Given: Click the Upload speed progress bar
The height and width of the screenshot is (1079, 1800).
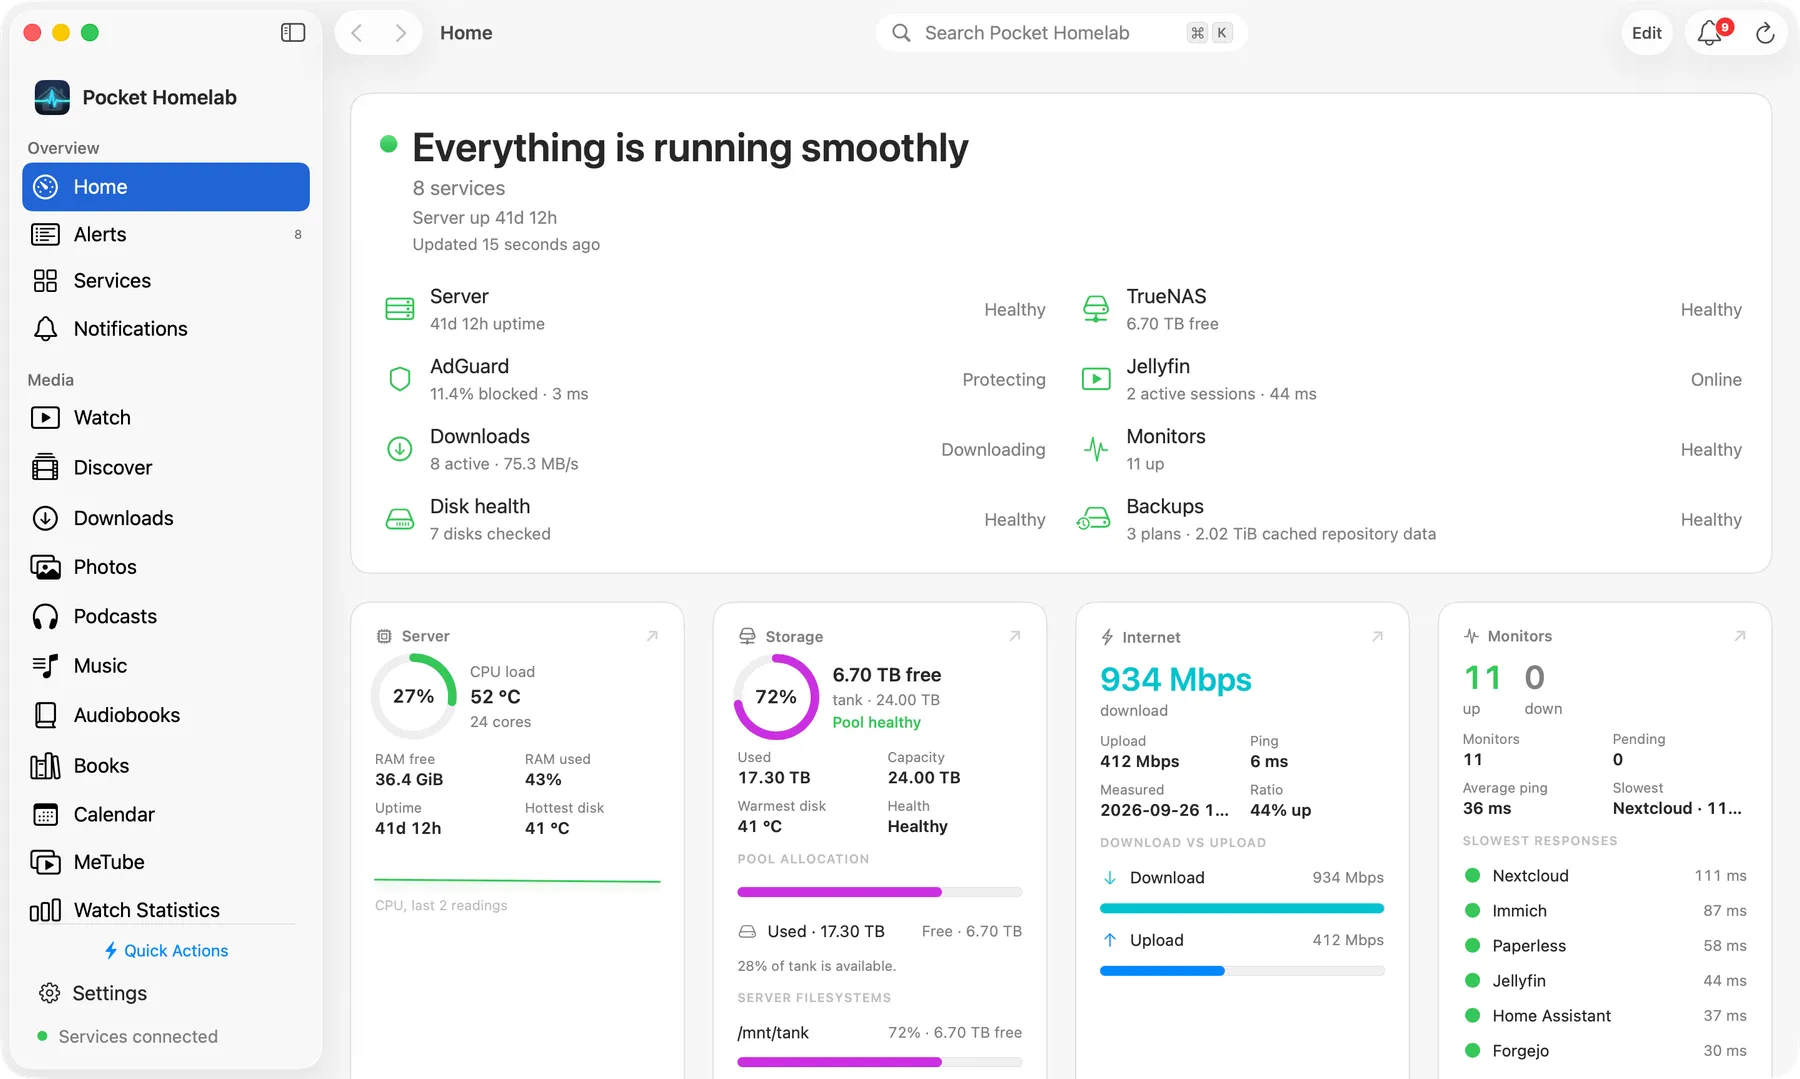Looking at the screenshot, I should click(x=1242, y=971).
